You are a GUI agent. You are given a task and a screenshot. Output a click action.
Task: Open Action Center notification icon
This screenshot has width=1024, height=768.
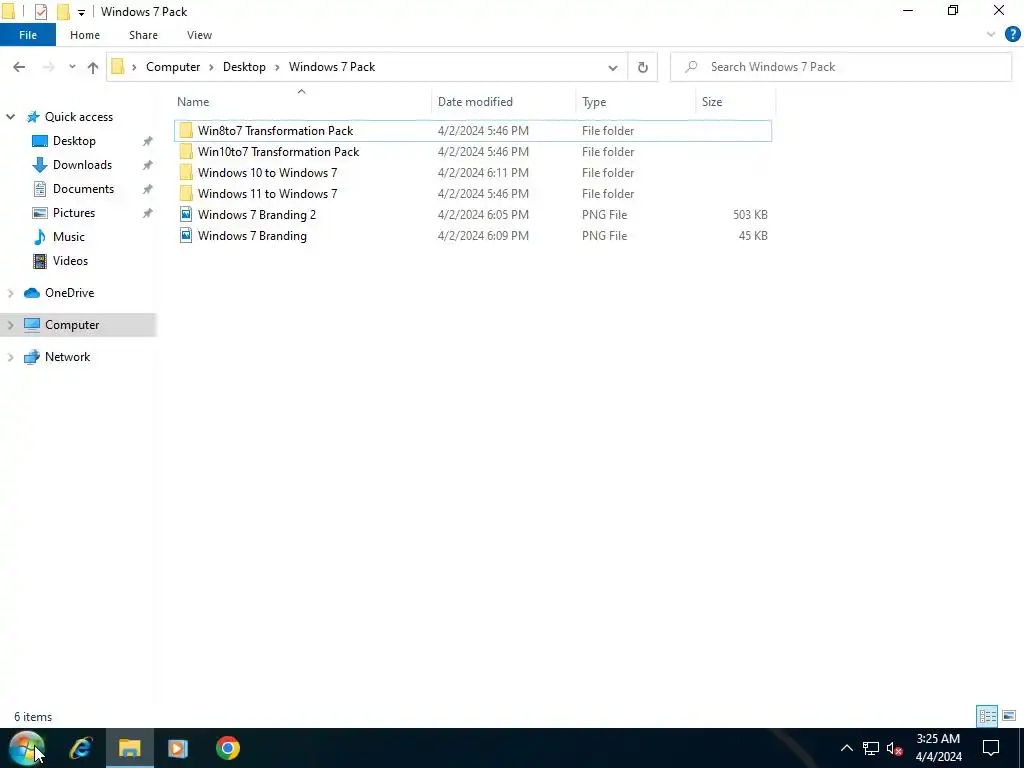coord(991,748)
